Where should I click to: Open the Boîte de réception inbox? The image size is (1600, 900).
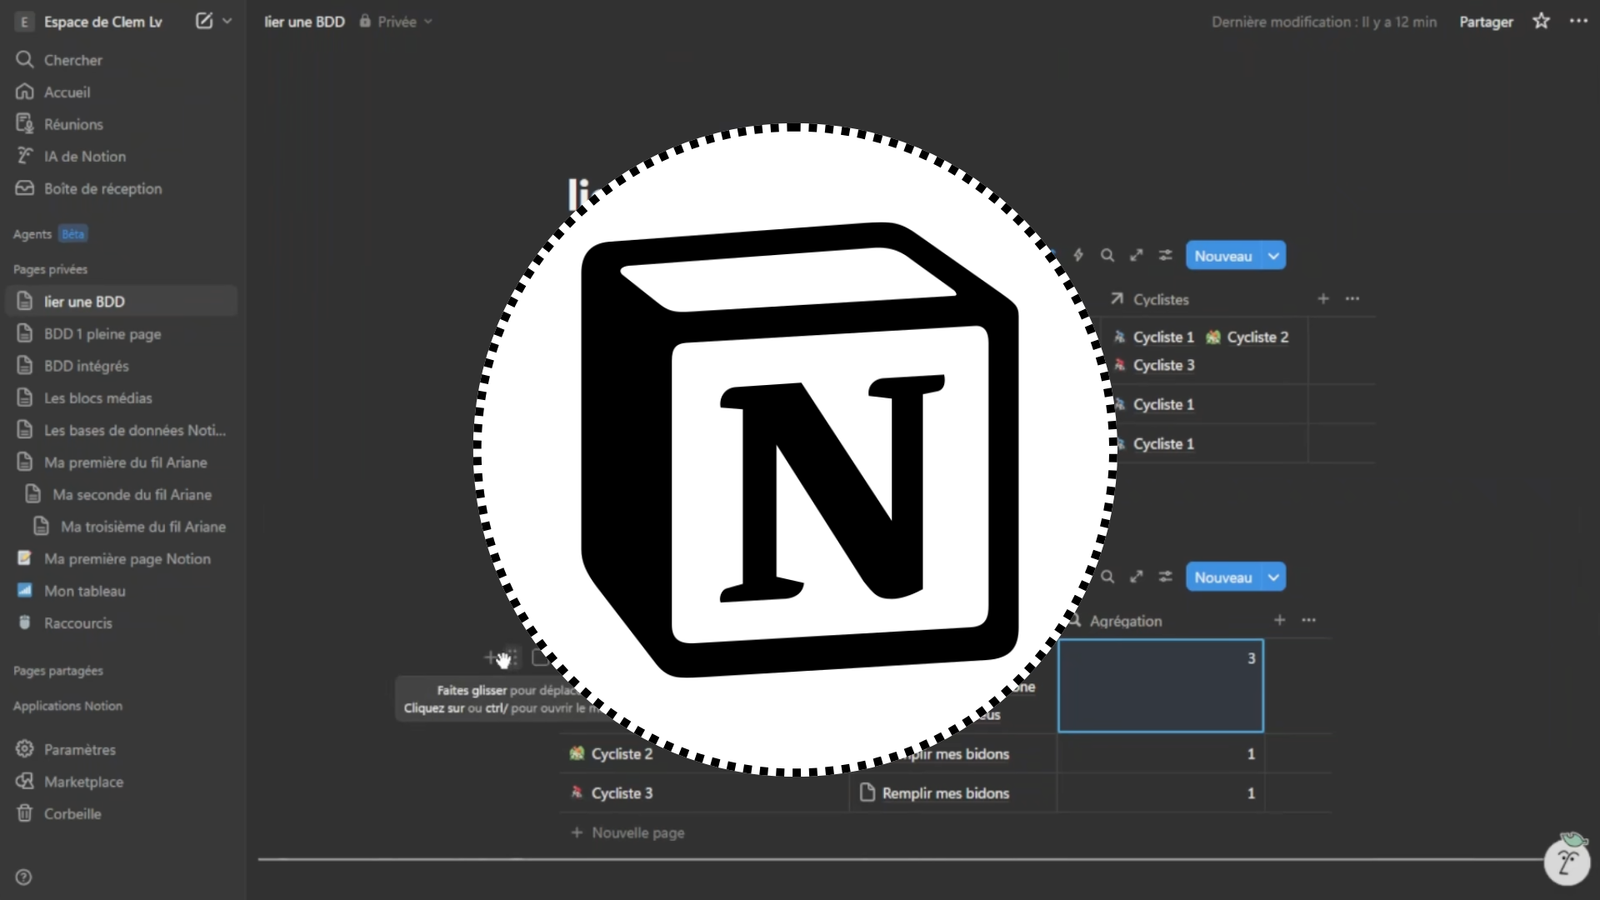point(103,188)
